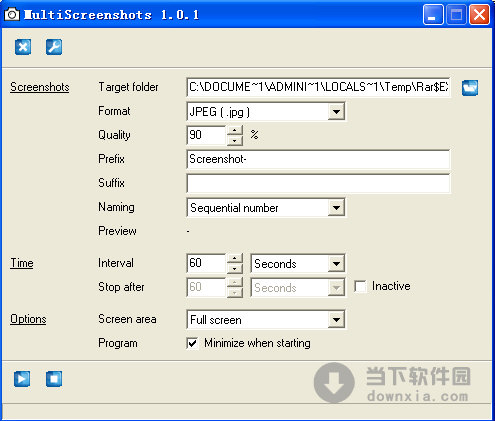Stop capturing with the stop icon

pos(54,379)
